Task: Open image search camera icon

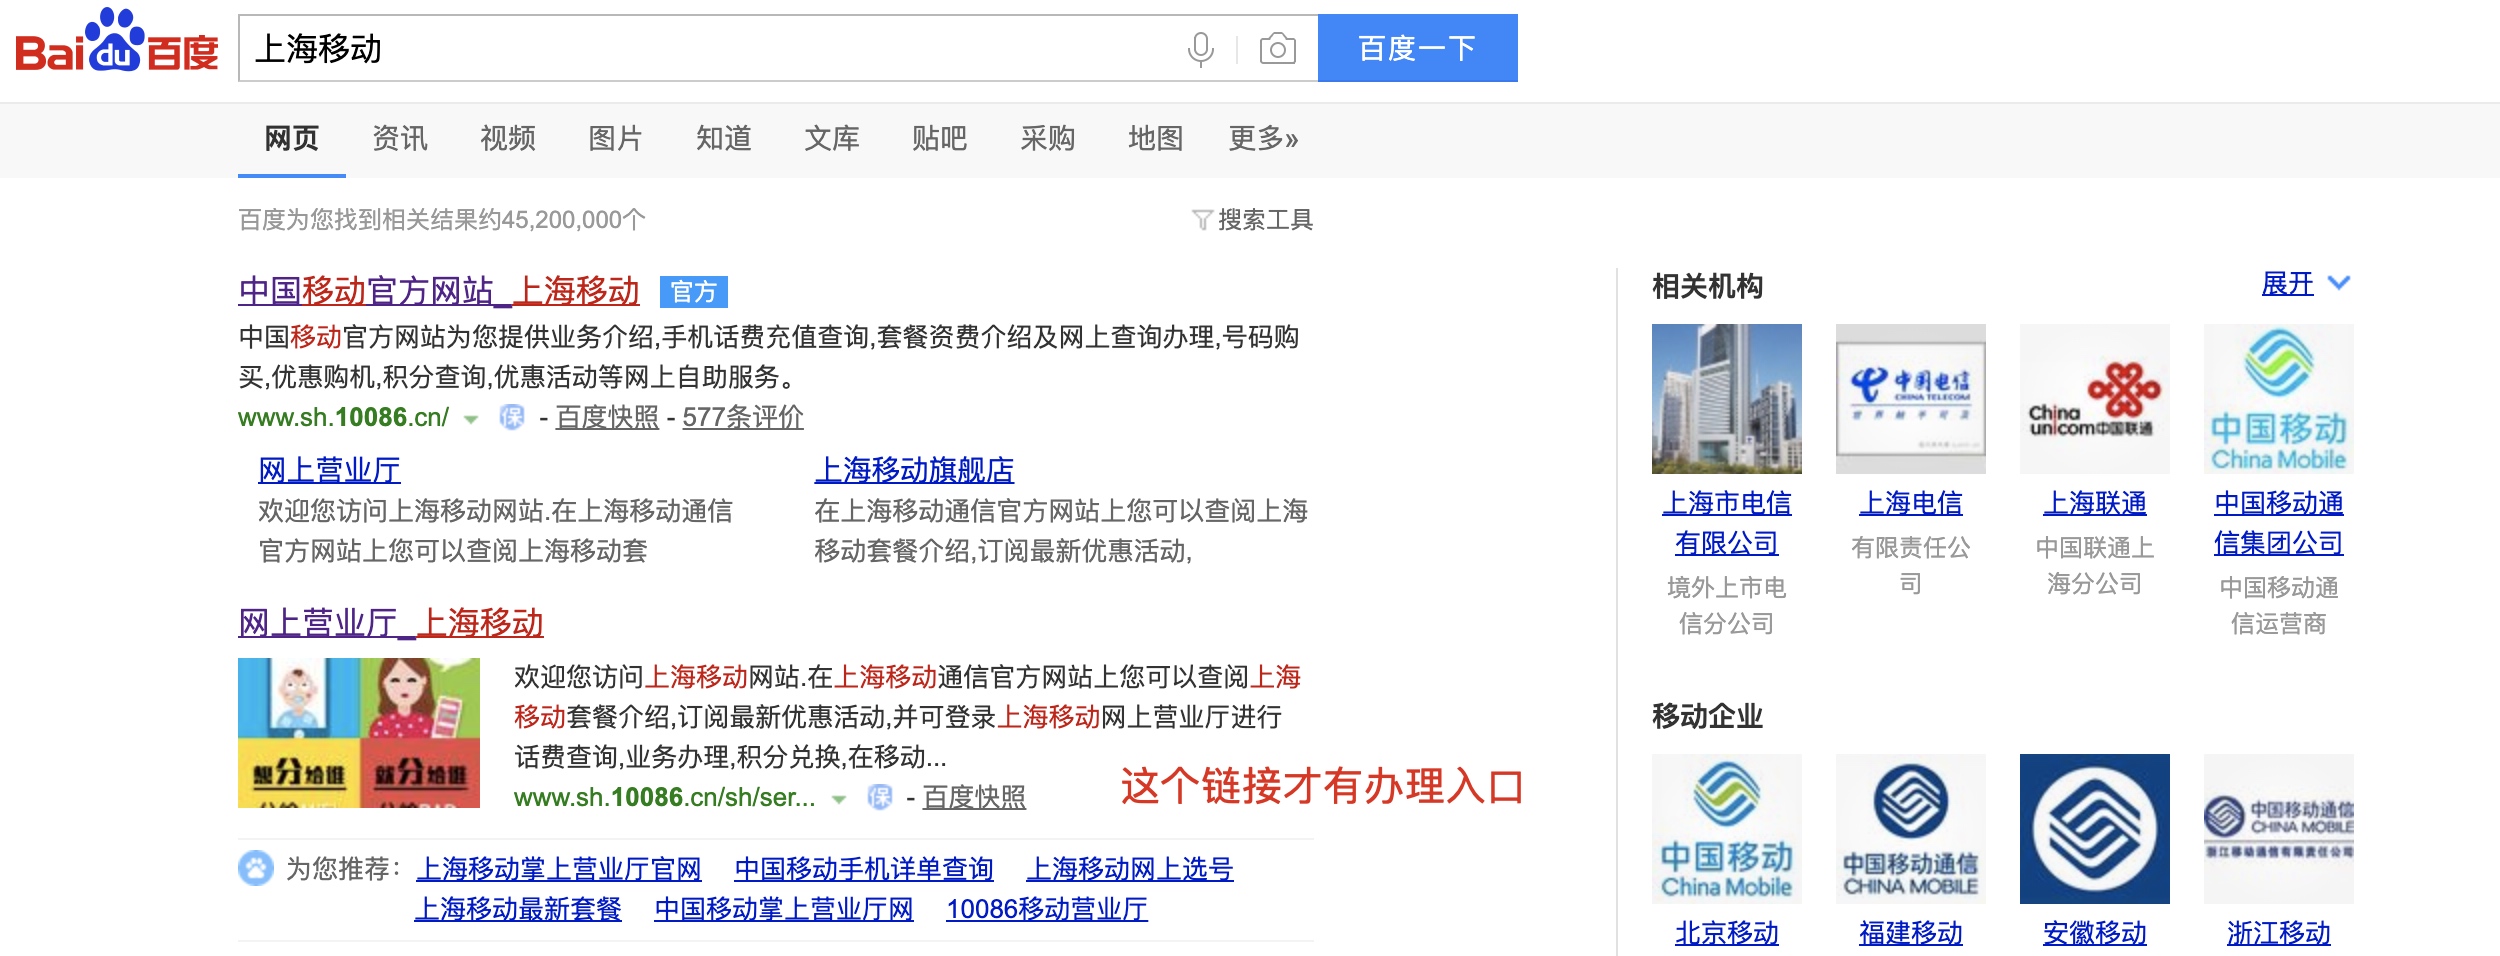Action: coord(1277,49)
